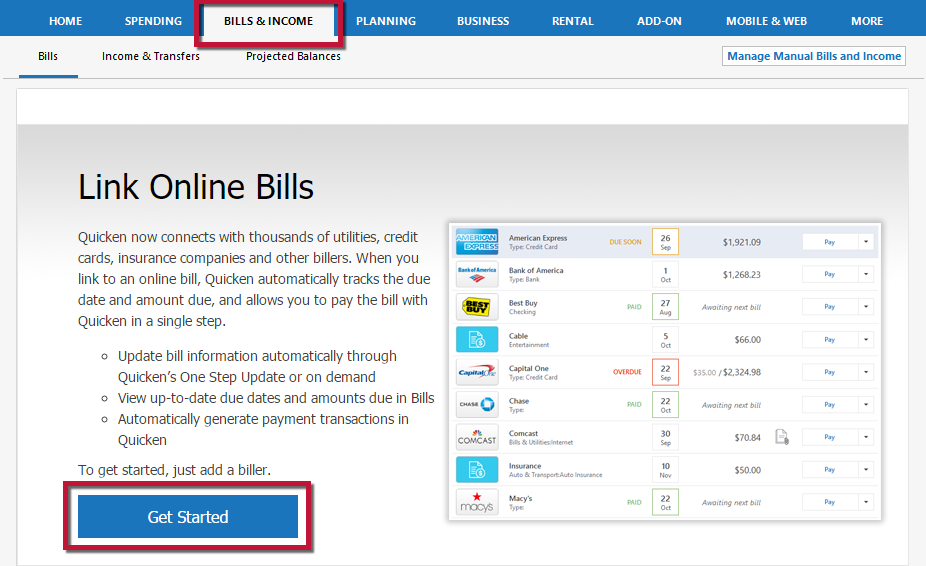Click the Capital One $2,324.98 amount

742,372
